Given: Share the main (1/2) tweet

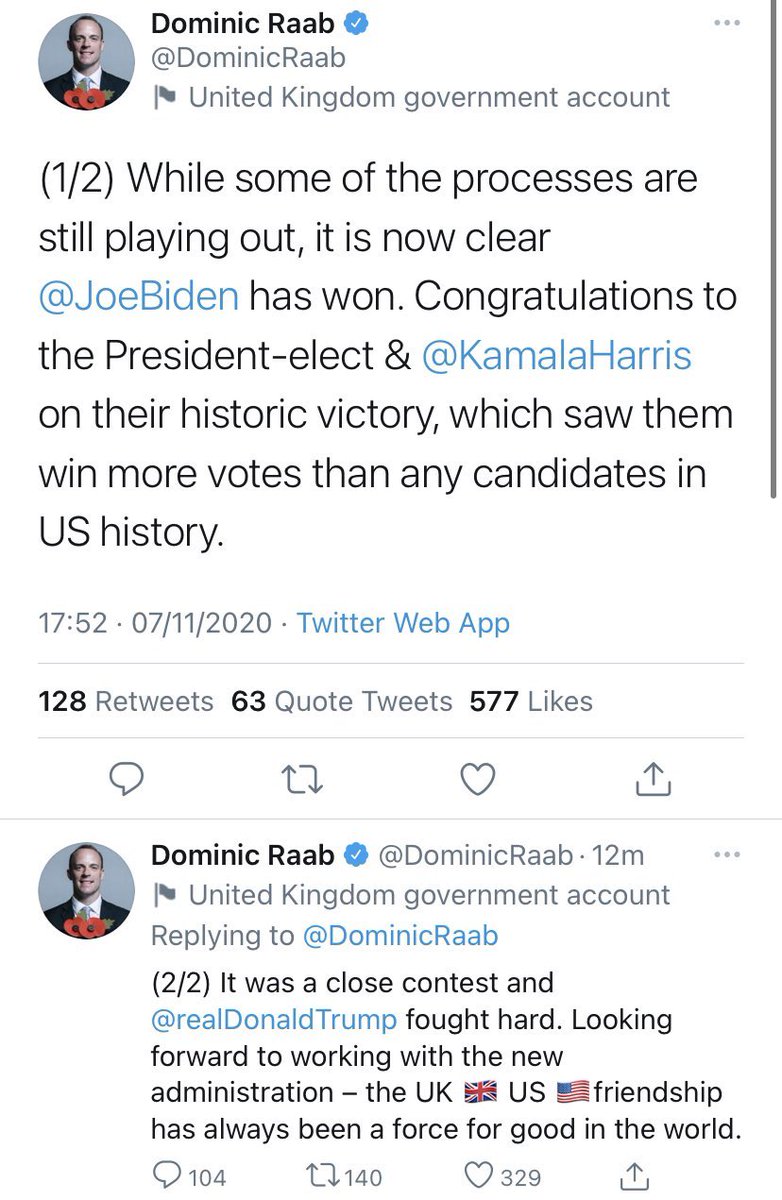Looking at the screenshot, I should click(x=651, y=779).
